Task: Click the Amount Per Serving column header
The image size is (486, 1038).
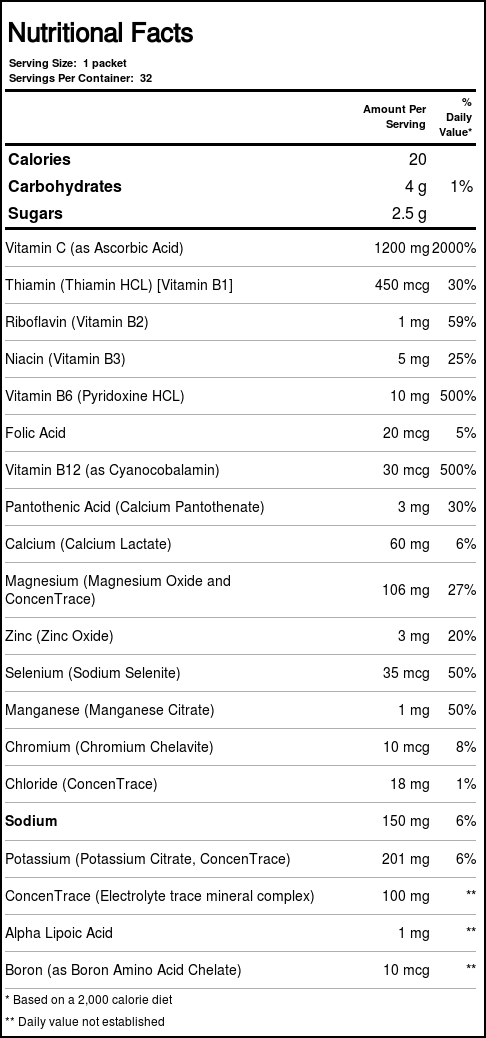Action: coord(394,117)
